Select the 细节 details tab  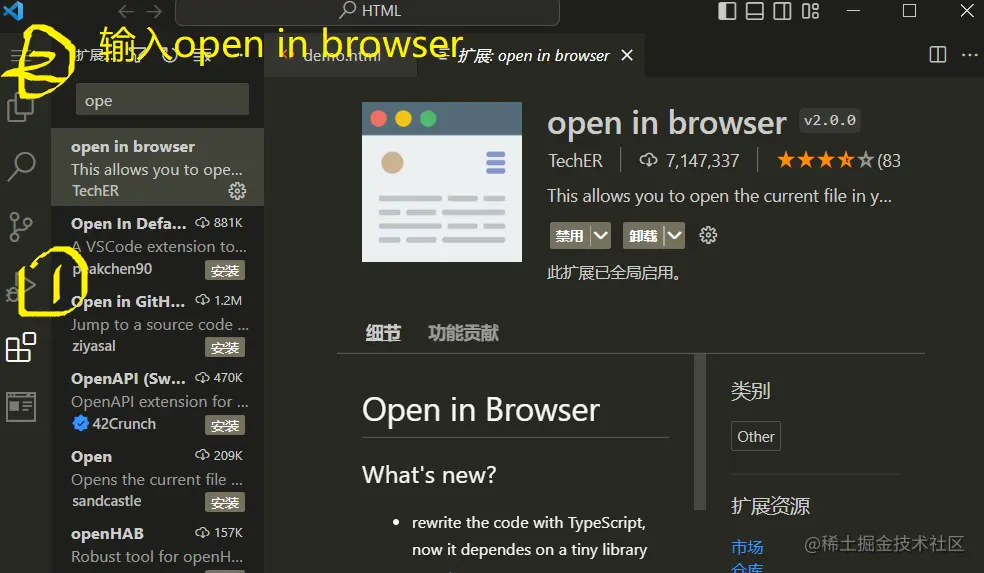pos(383,333)
